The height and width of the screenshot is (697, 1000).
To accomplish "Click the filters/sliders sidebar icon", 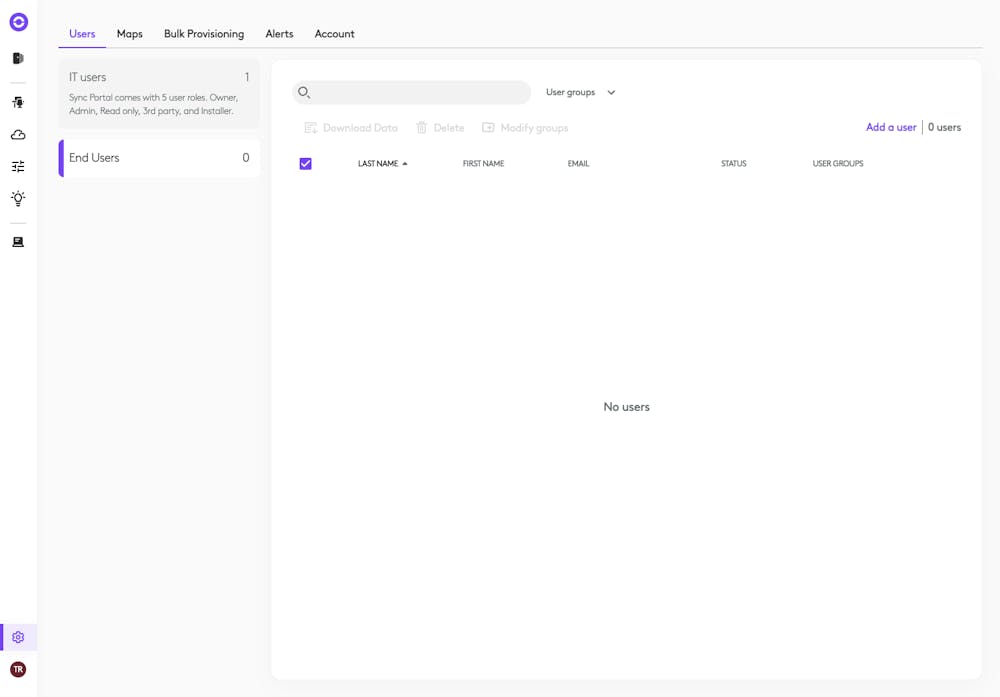I will pos(17,166).
